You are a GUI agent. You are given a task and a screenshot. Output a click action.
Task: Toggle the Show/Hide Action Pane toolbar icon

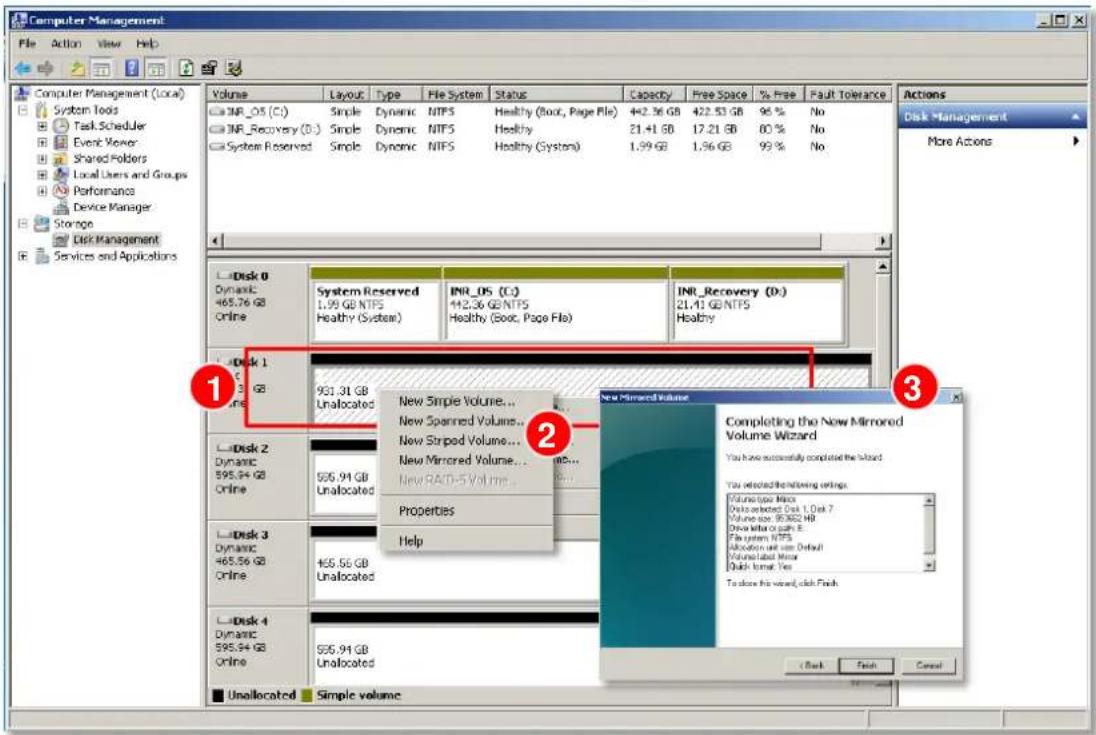click(x=156, y=68)
